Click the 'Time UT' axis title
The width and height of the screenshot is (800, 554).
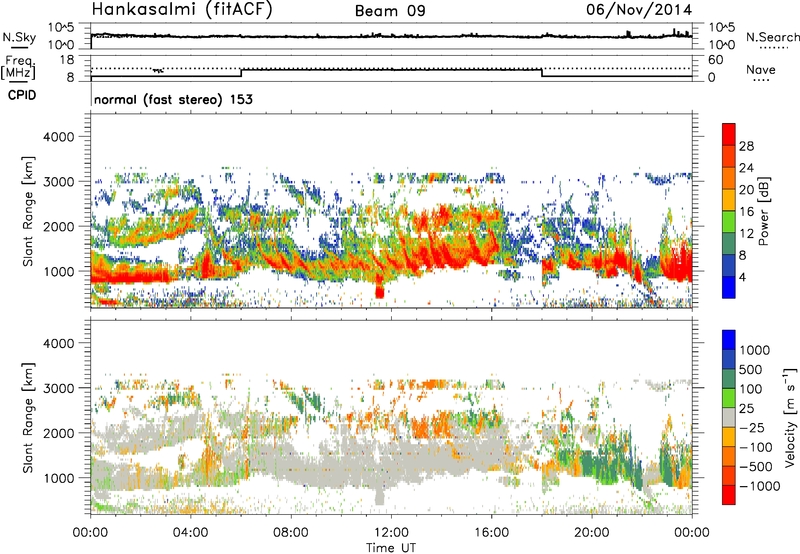pyautogui.click(x=391, y=548)
